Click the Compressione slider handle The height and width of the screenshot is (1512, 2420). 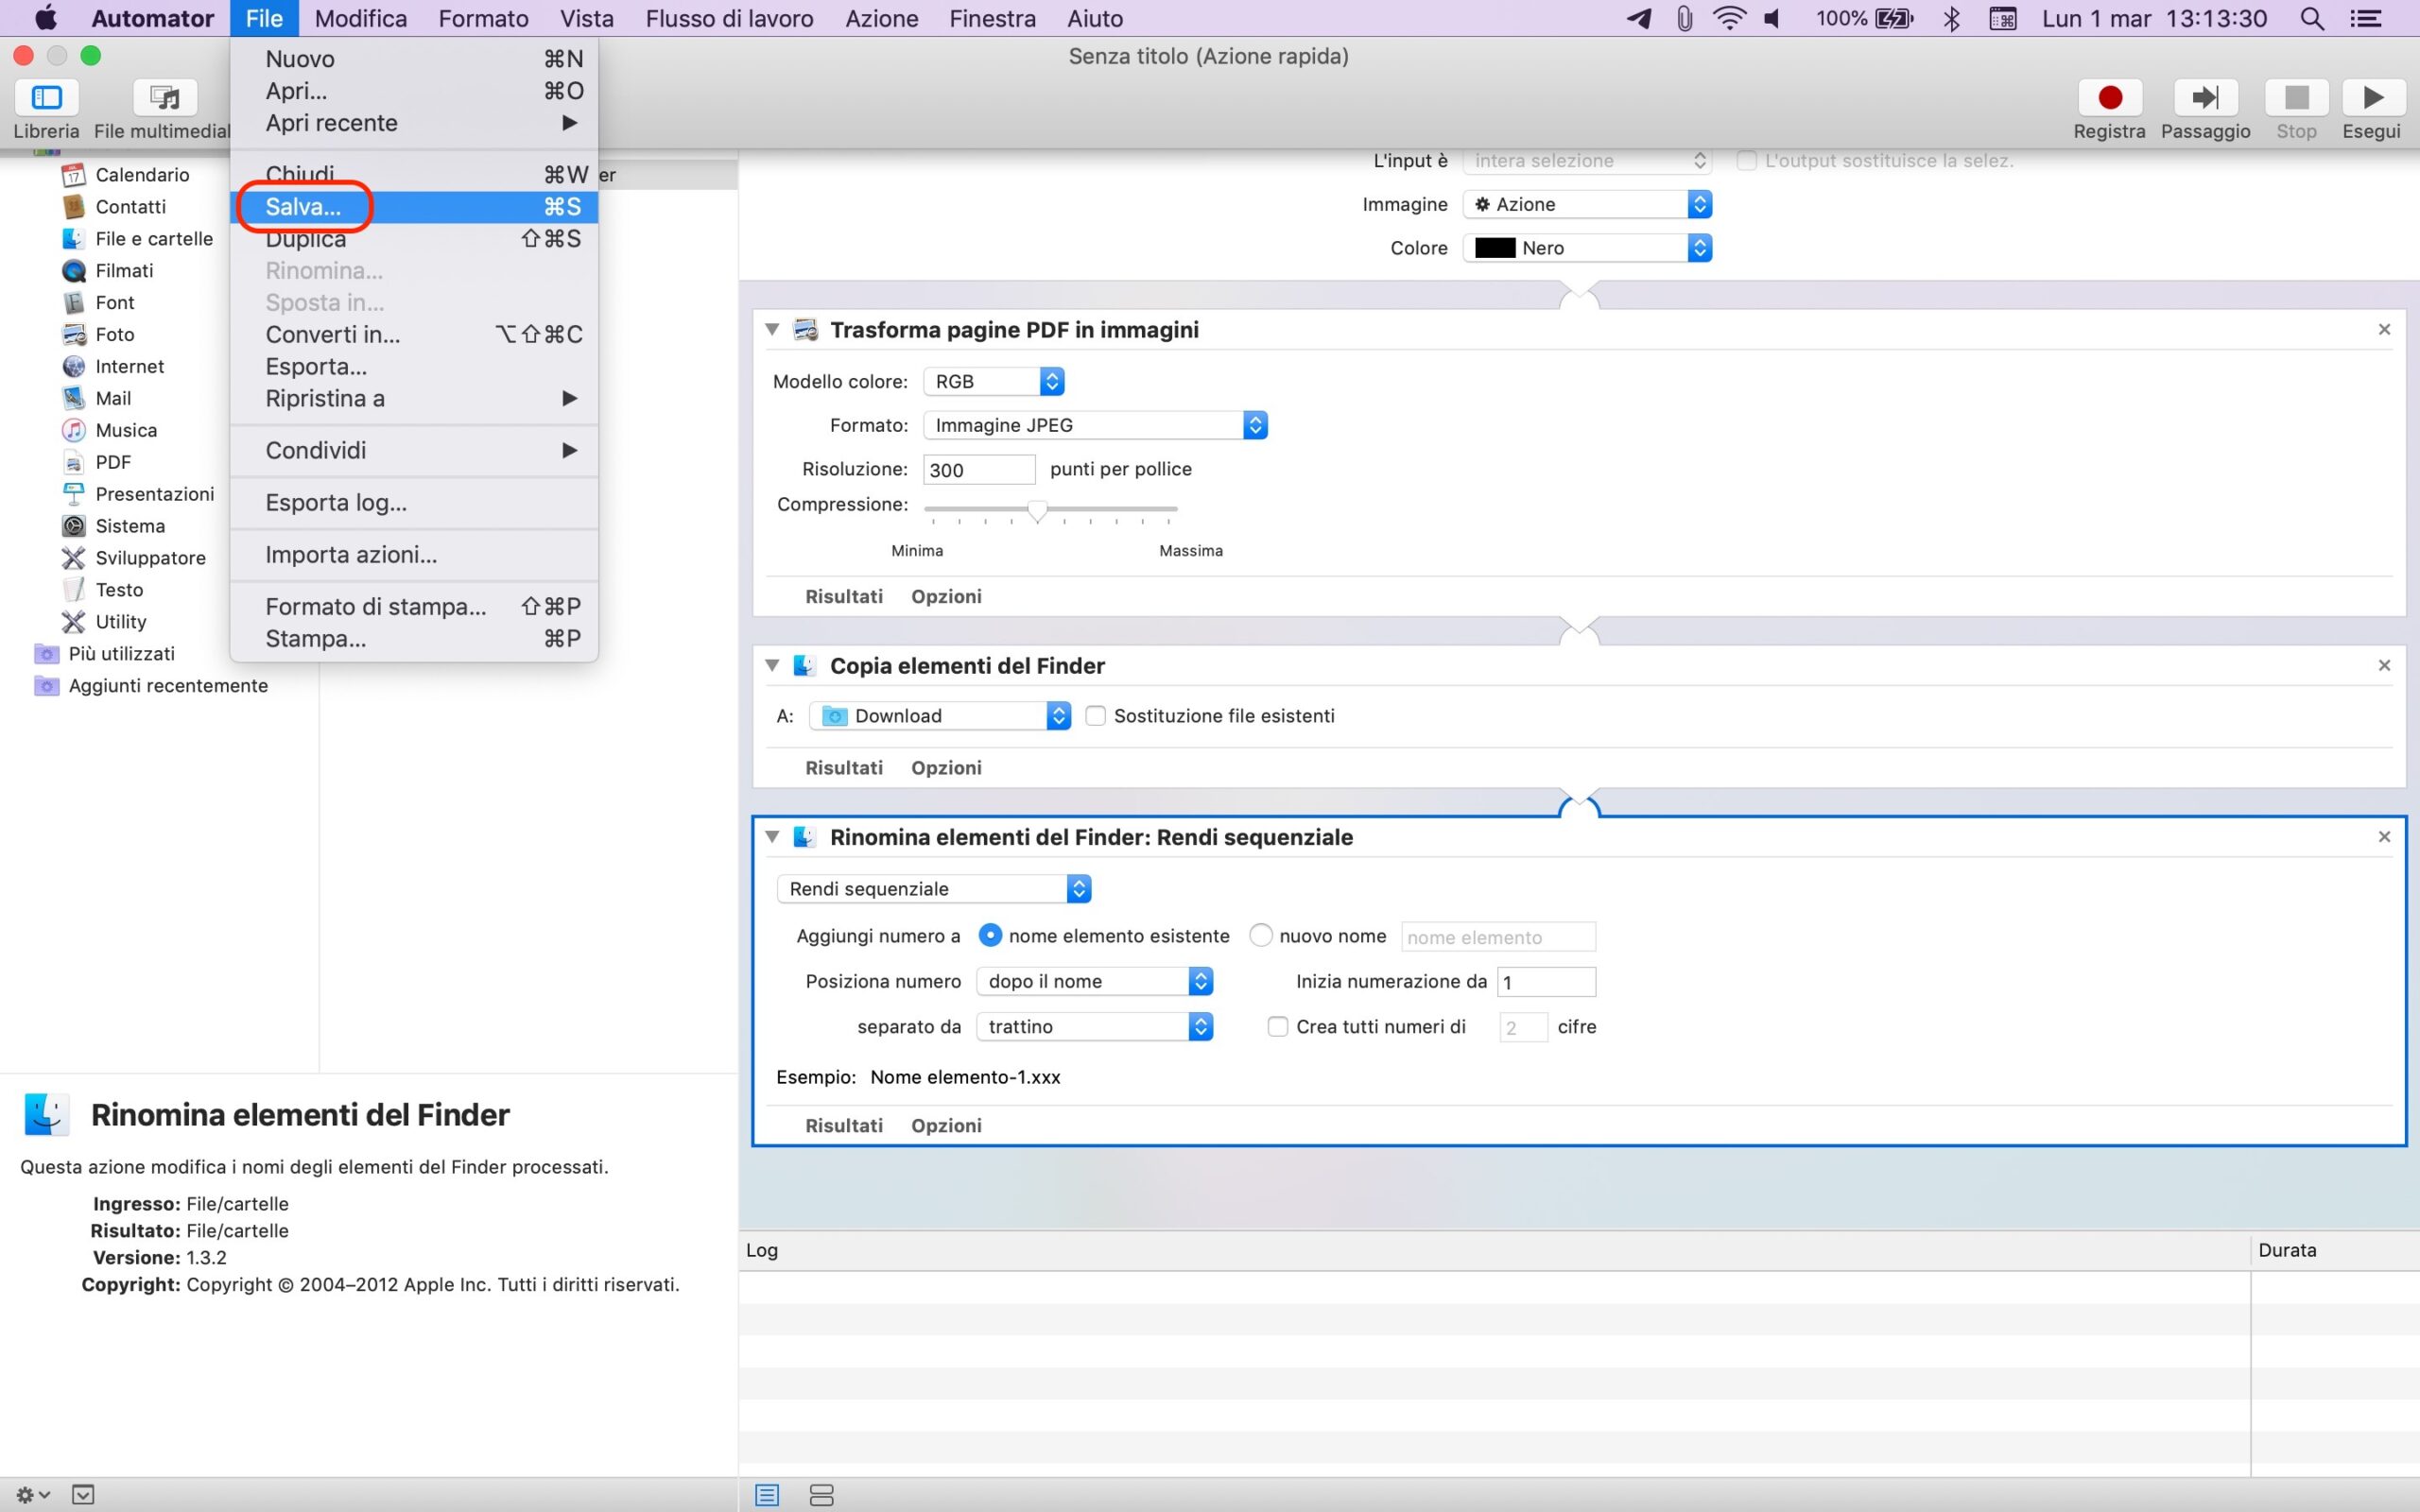click(1037, 510)
